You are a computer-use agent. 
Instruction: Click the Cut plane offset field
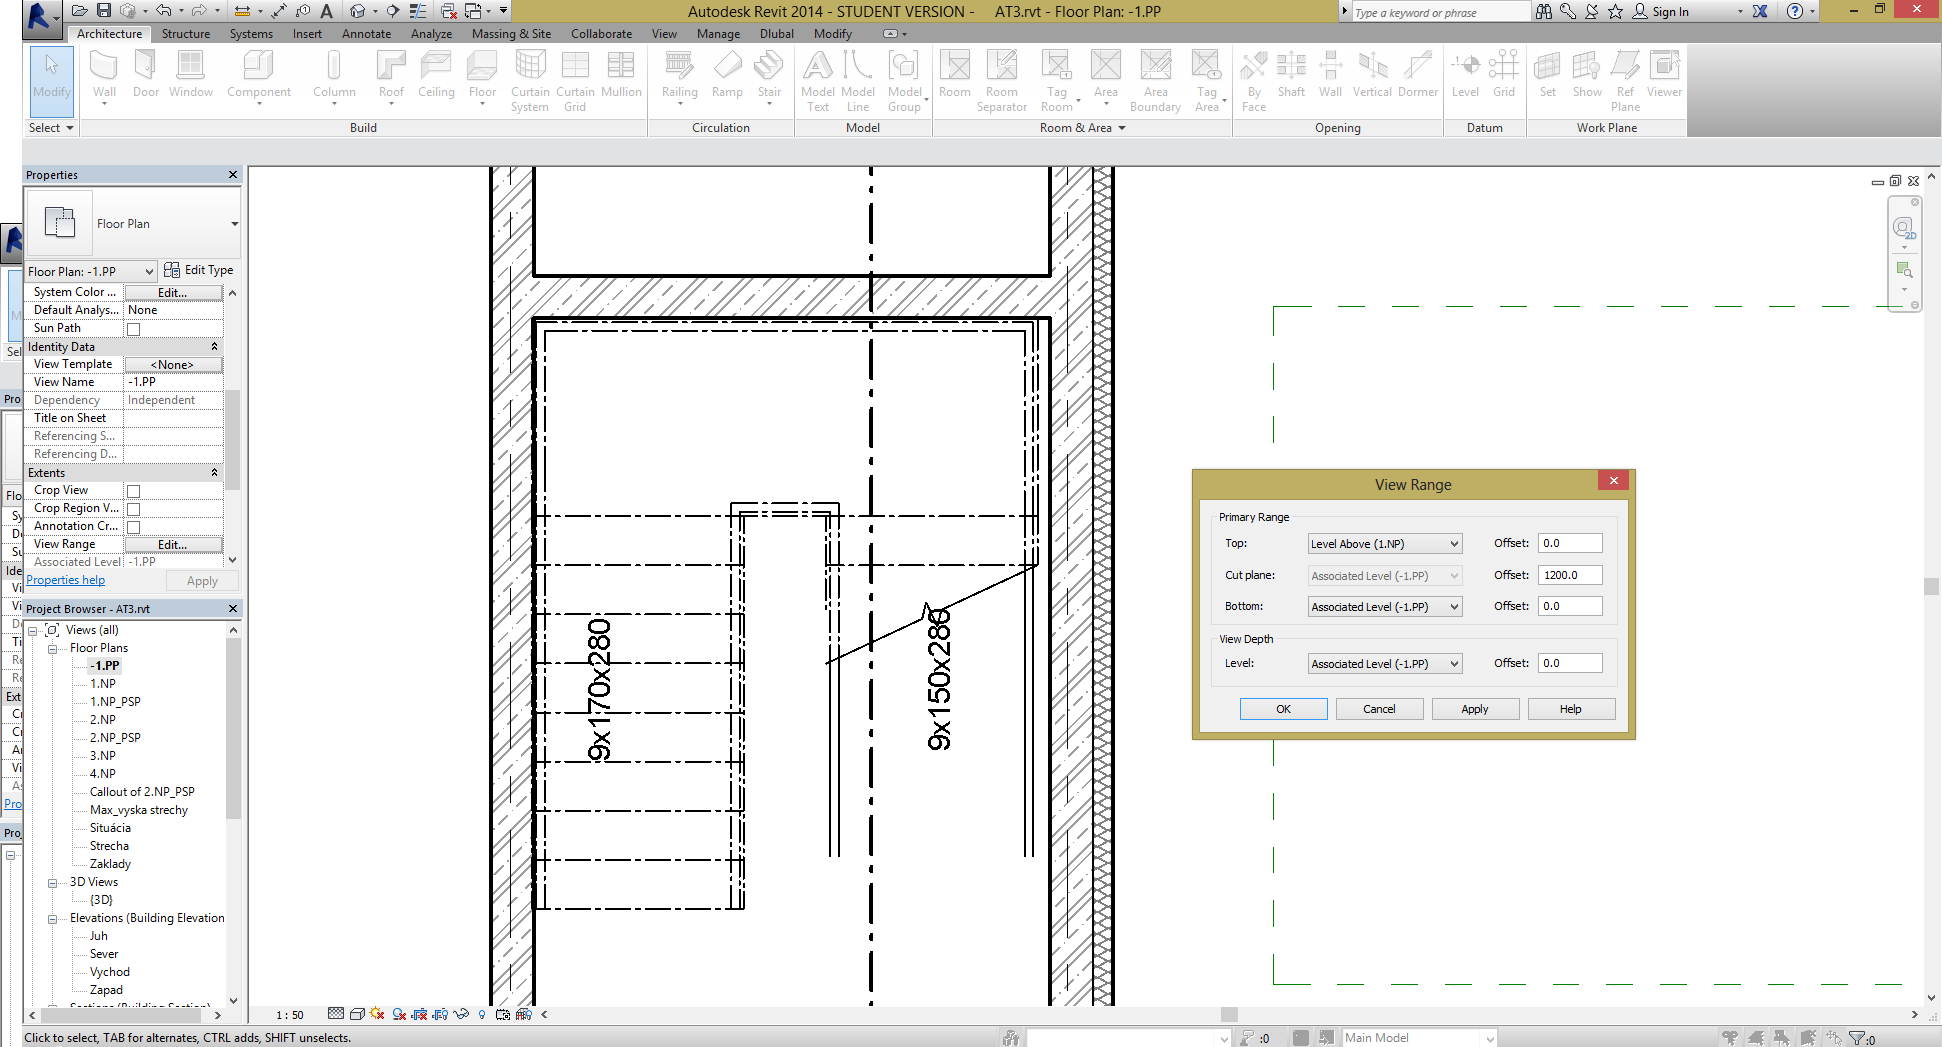(1569, 575)
